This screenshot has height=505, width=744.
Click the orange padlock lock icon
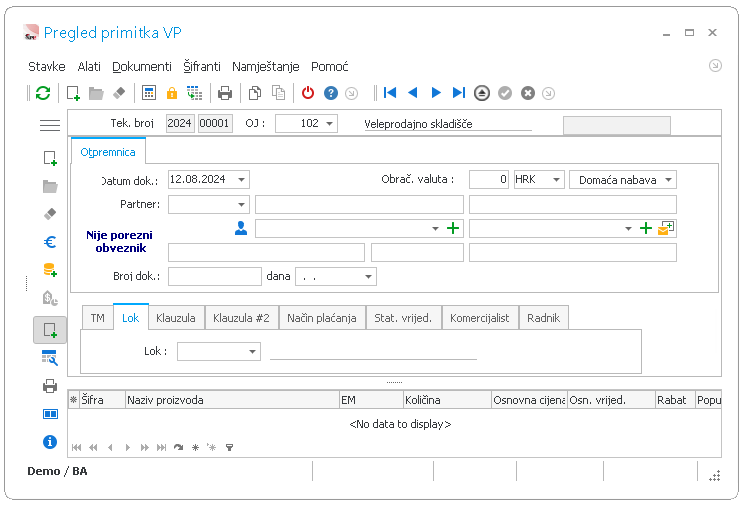172,93
